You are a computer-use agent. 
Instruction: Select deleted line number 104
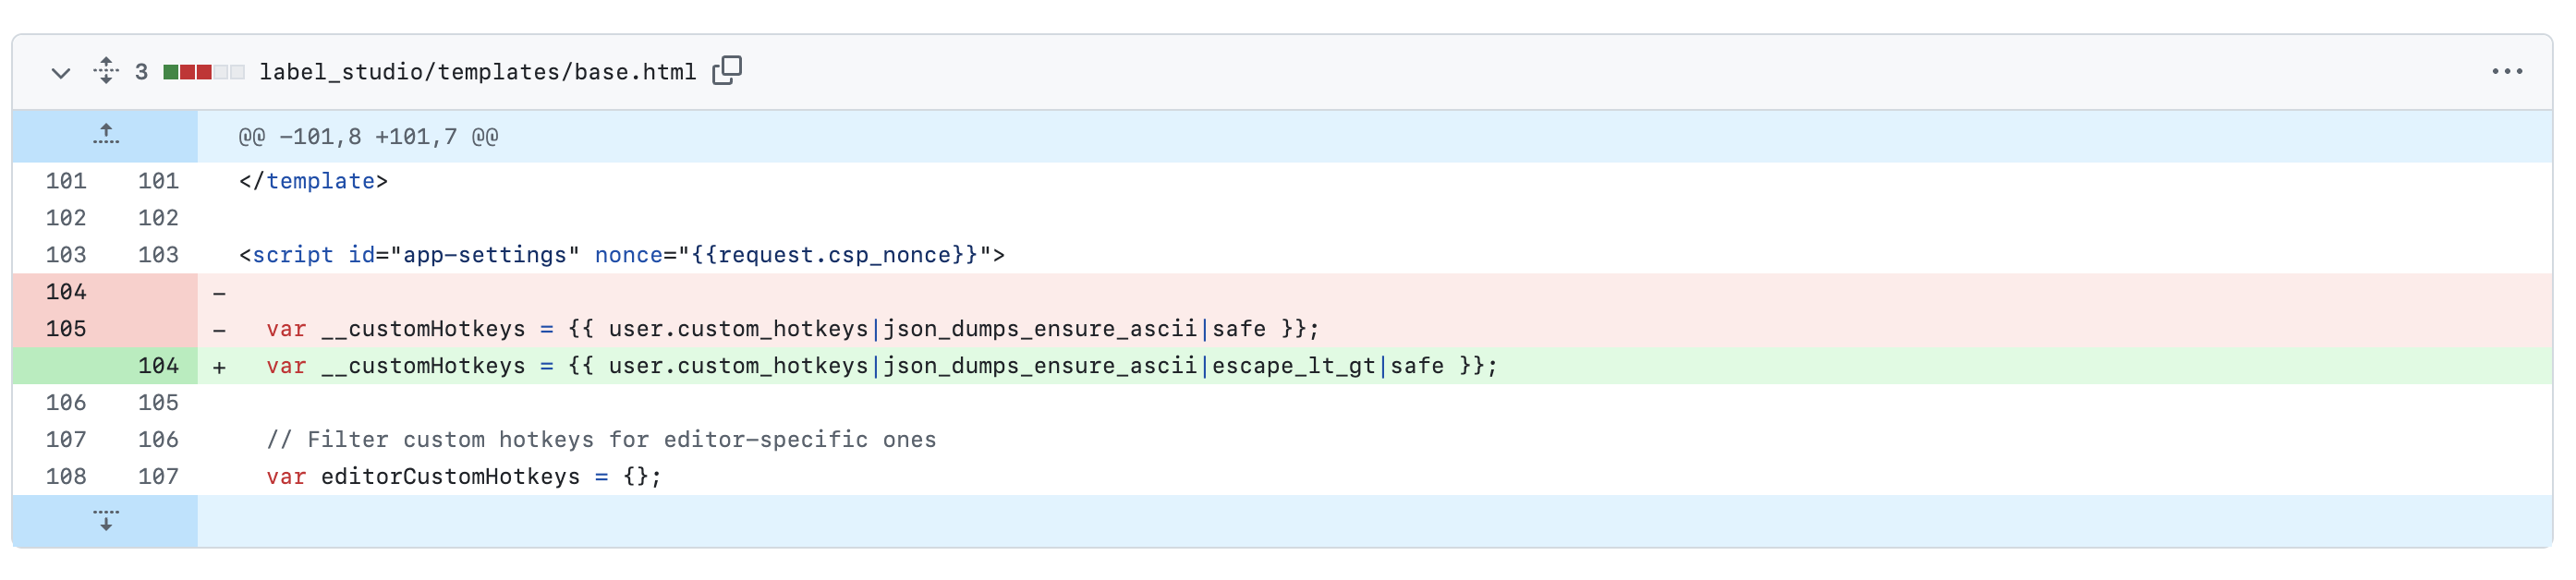click(x=66, y=292)
